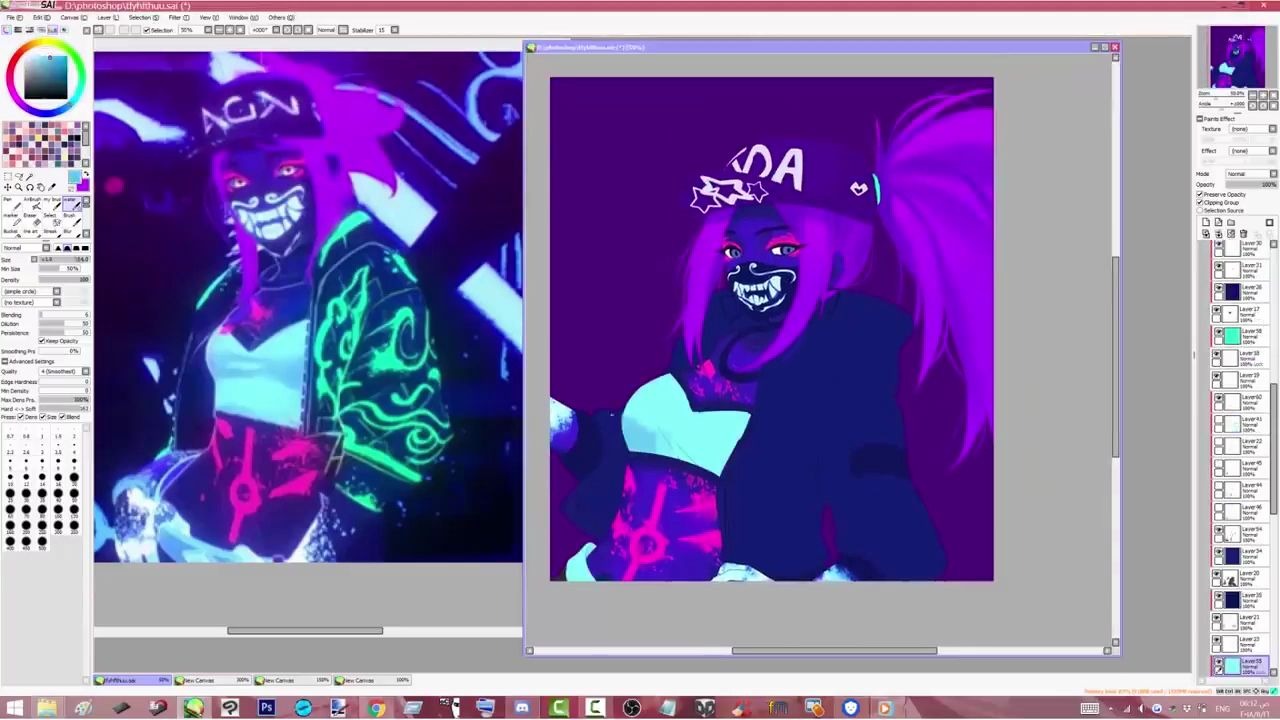Screen dimensions: 1280x720
Task: Select the zoom magnifier tool
Action: coord(19,187)
